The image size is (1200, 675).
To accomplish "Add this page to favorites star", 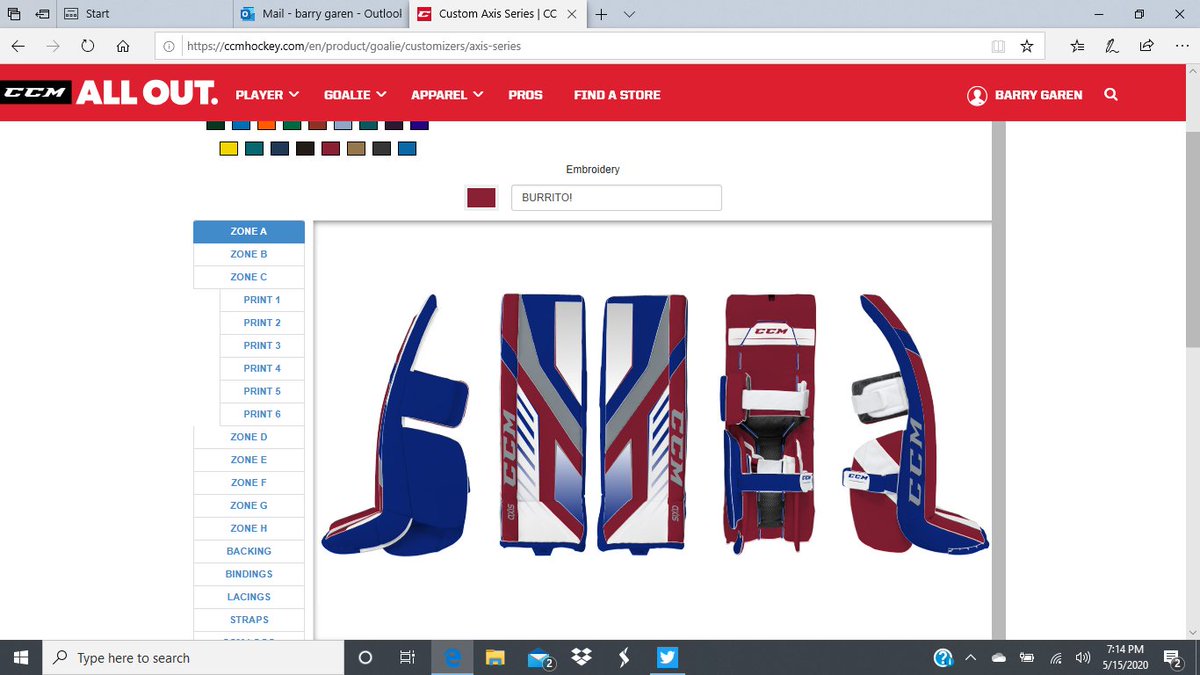I will click(x=1026, y=46).
